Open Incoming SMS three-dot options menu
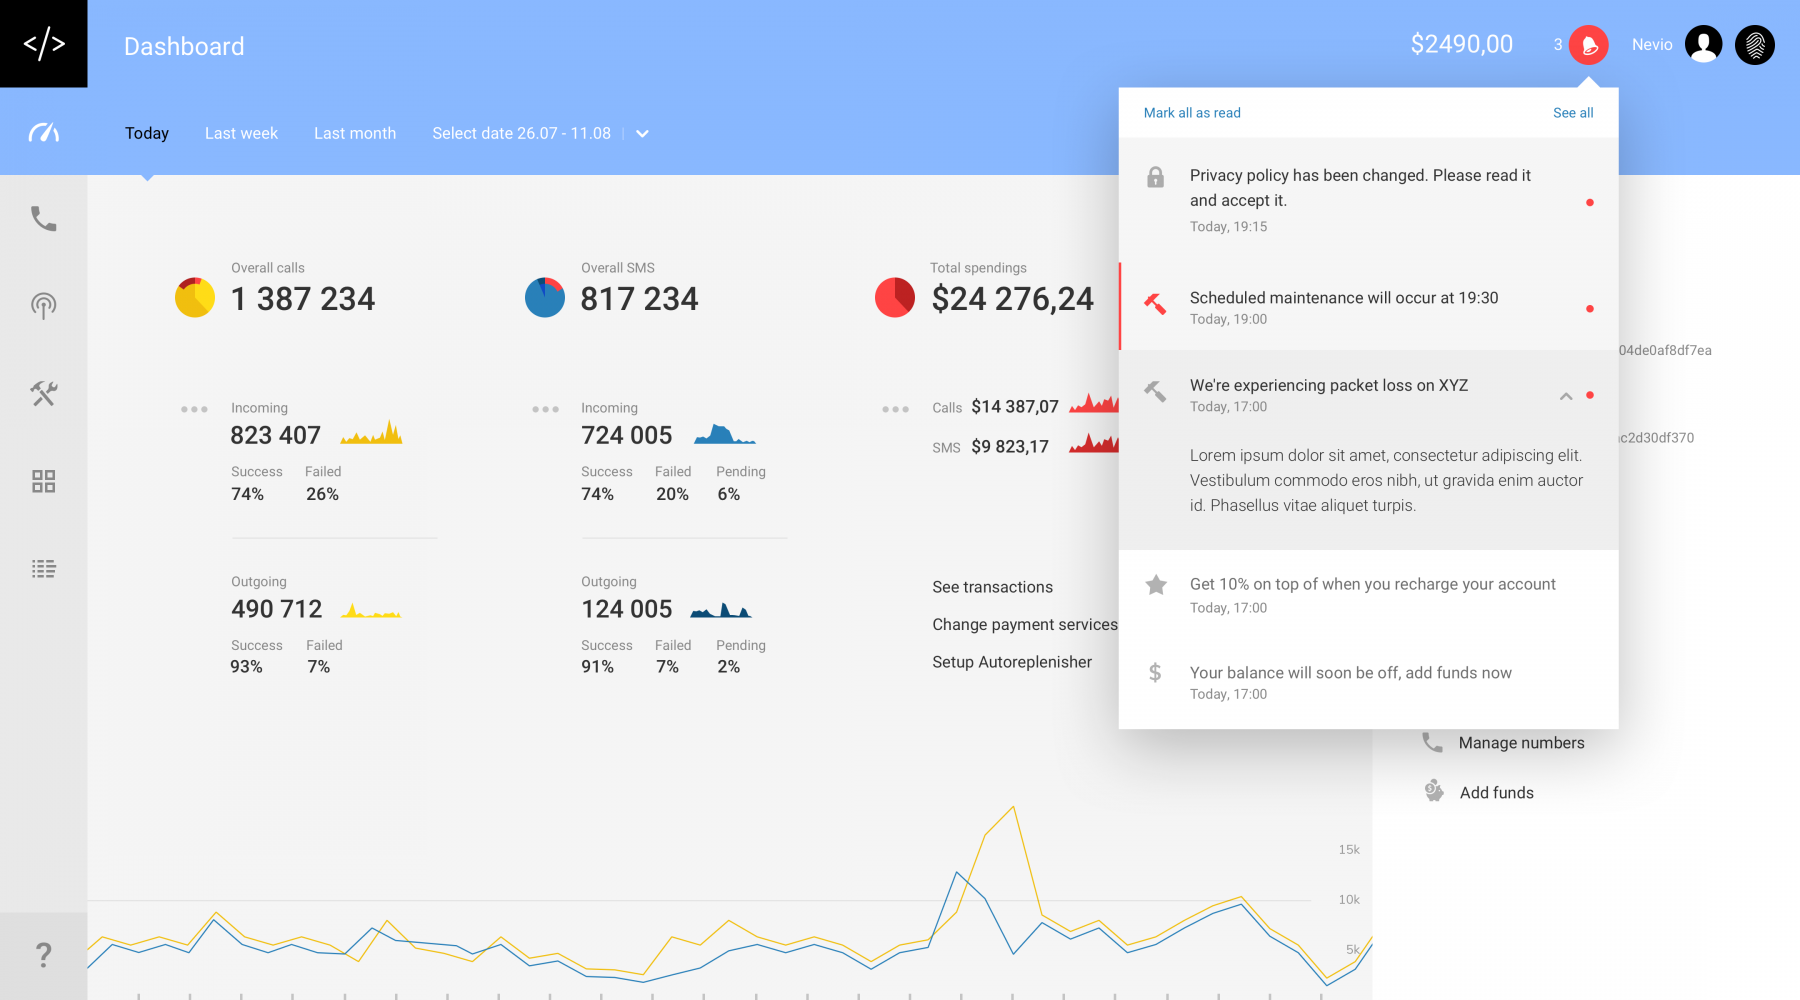The width and height of the screenshot is (1800, 1000). tap(545, 409)
